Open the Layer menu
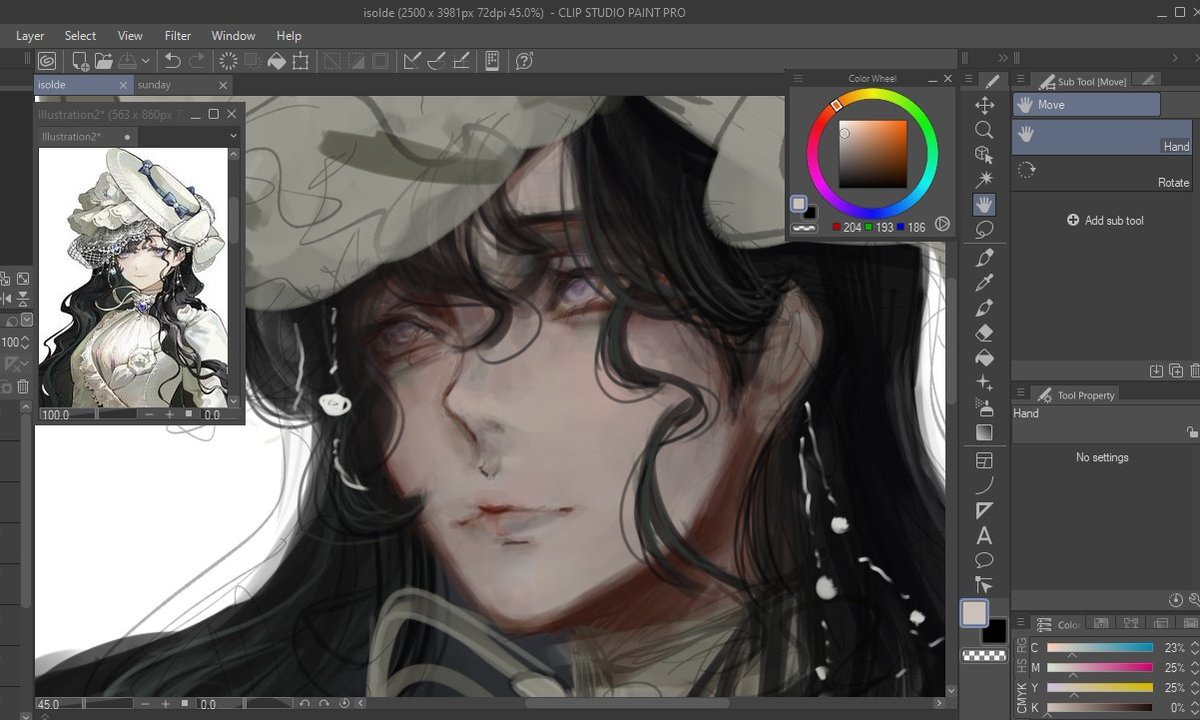 [30, 35]
